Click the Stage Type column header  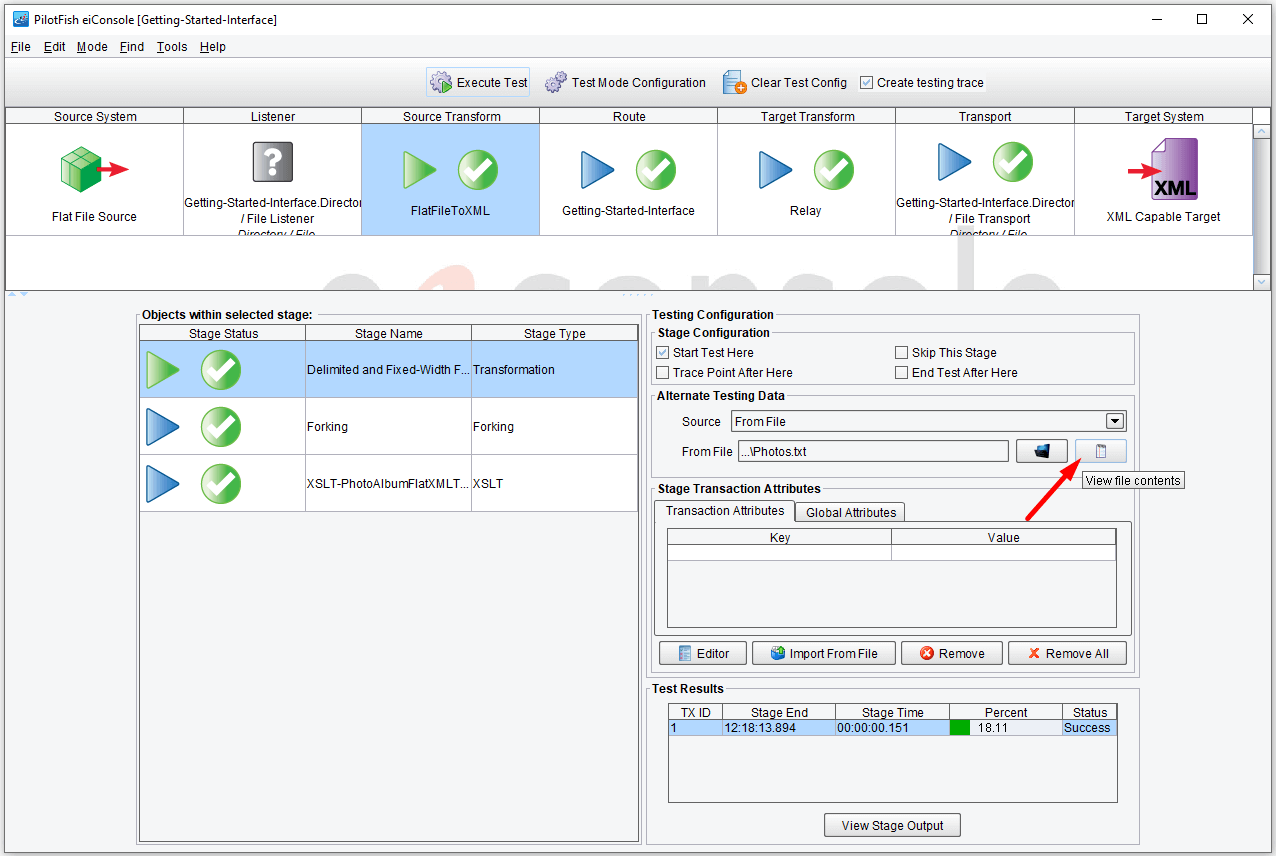click(554, 334)
